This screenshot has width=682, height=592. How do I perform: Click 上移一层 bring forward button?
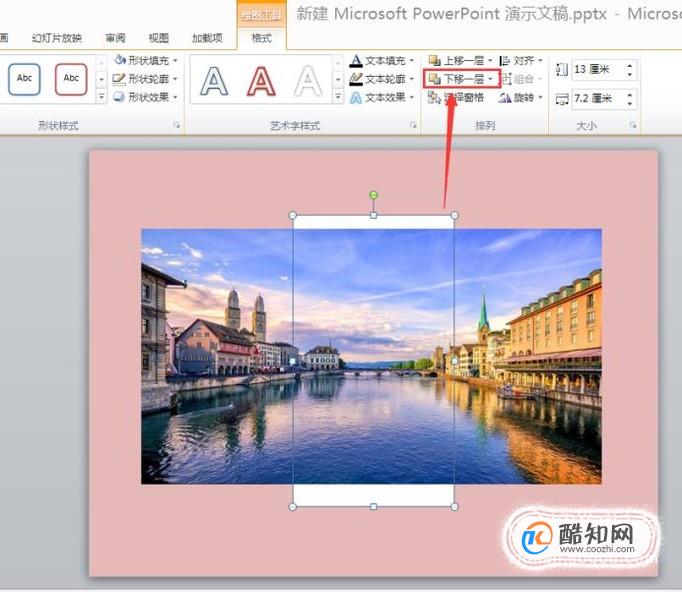(x=456, y=60)
